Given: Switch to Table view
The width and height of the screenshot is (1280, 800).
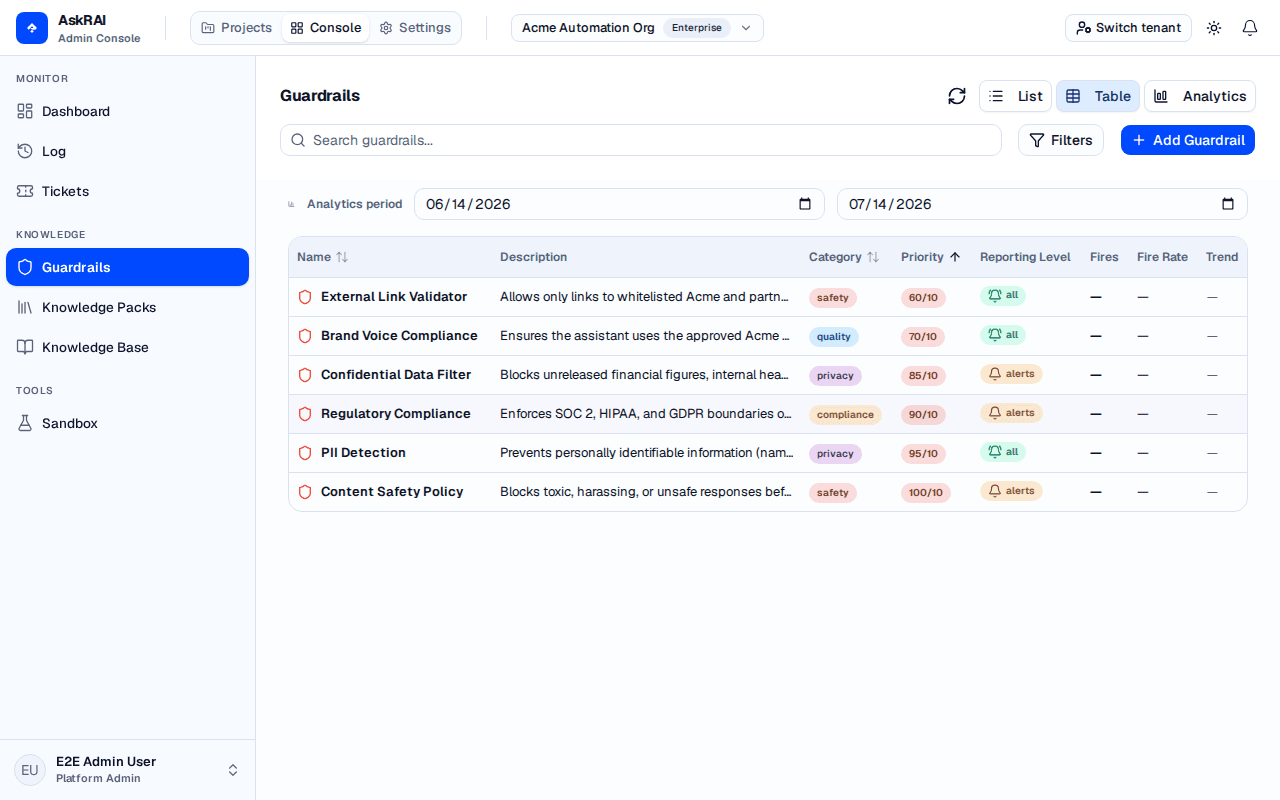Looking at the screenshot, I should click(1098, 96).
